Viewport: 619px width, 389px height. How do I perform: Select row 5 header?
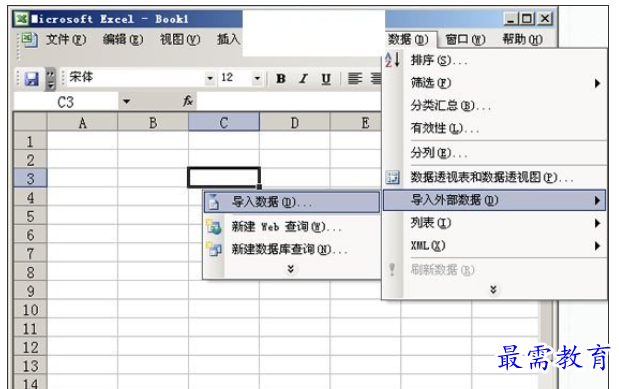pyautogui.click(x=30, y=216)
